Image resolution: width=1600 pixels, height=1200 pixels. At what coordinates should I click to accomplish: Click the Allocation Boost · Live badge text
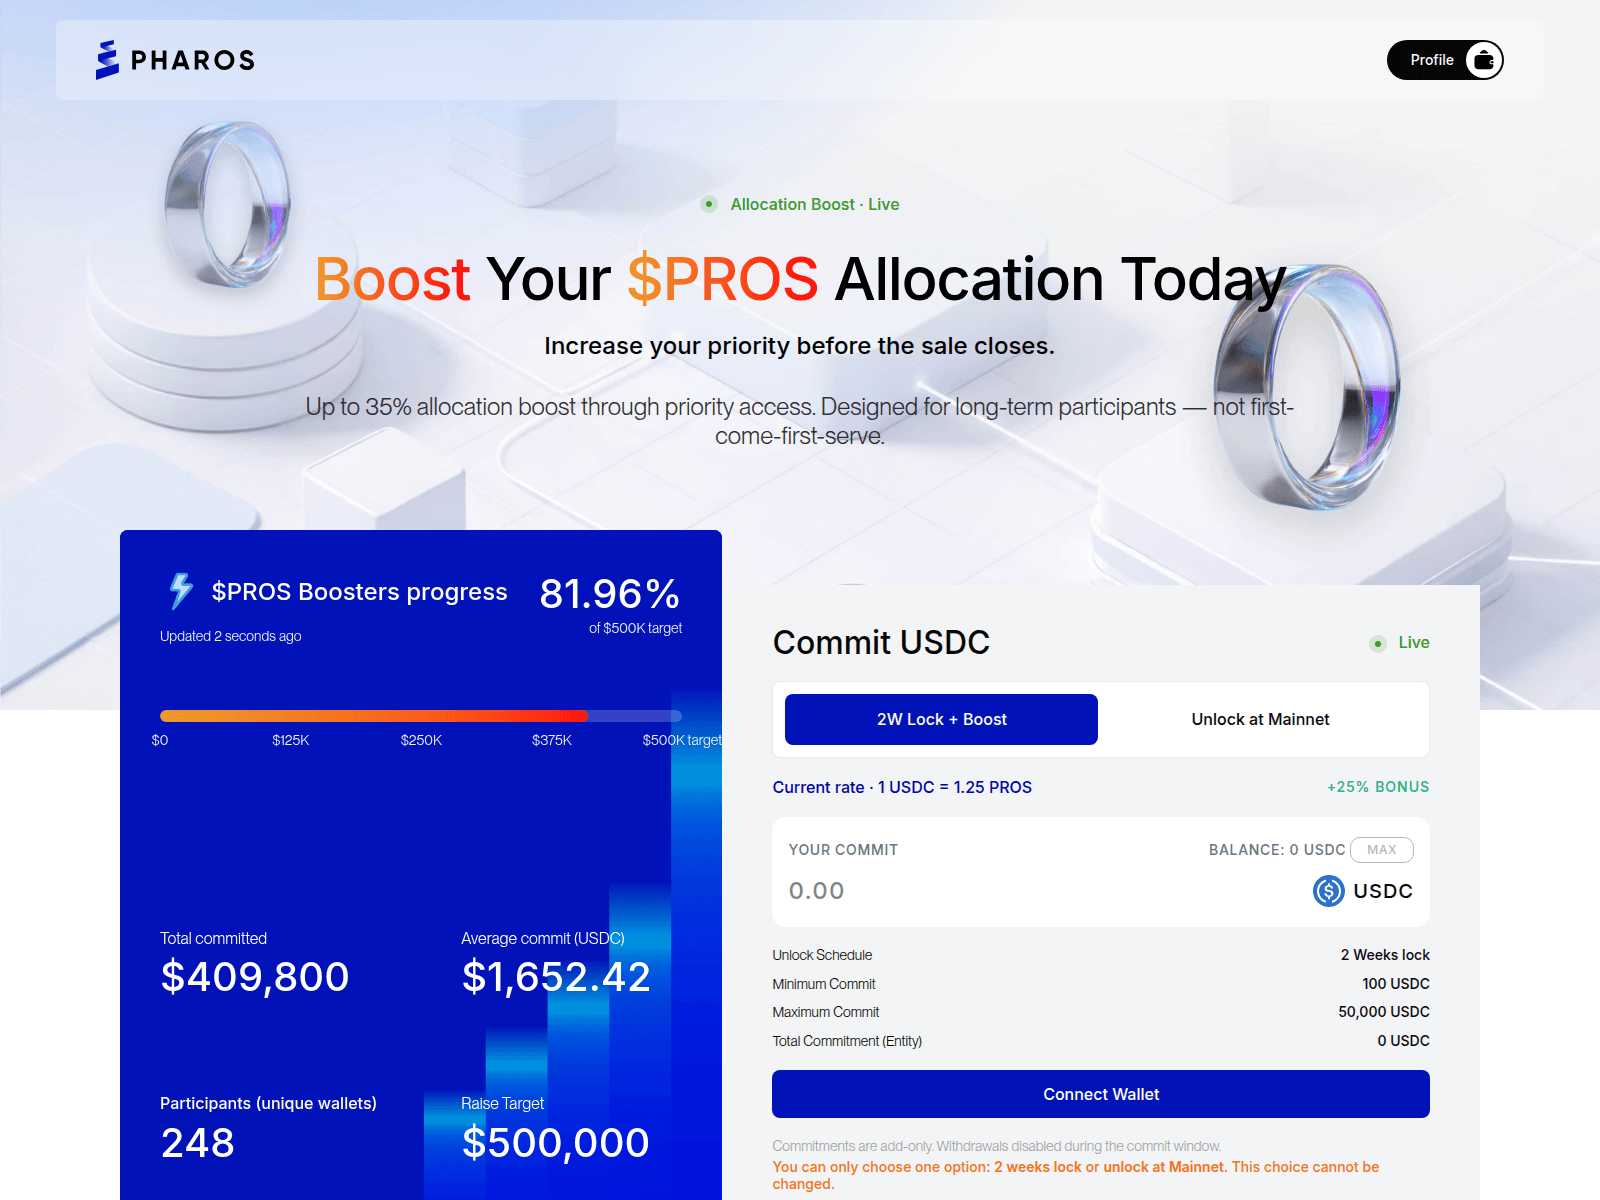point(815,204)
